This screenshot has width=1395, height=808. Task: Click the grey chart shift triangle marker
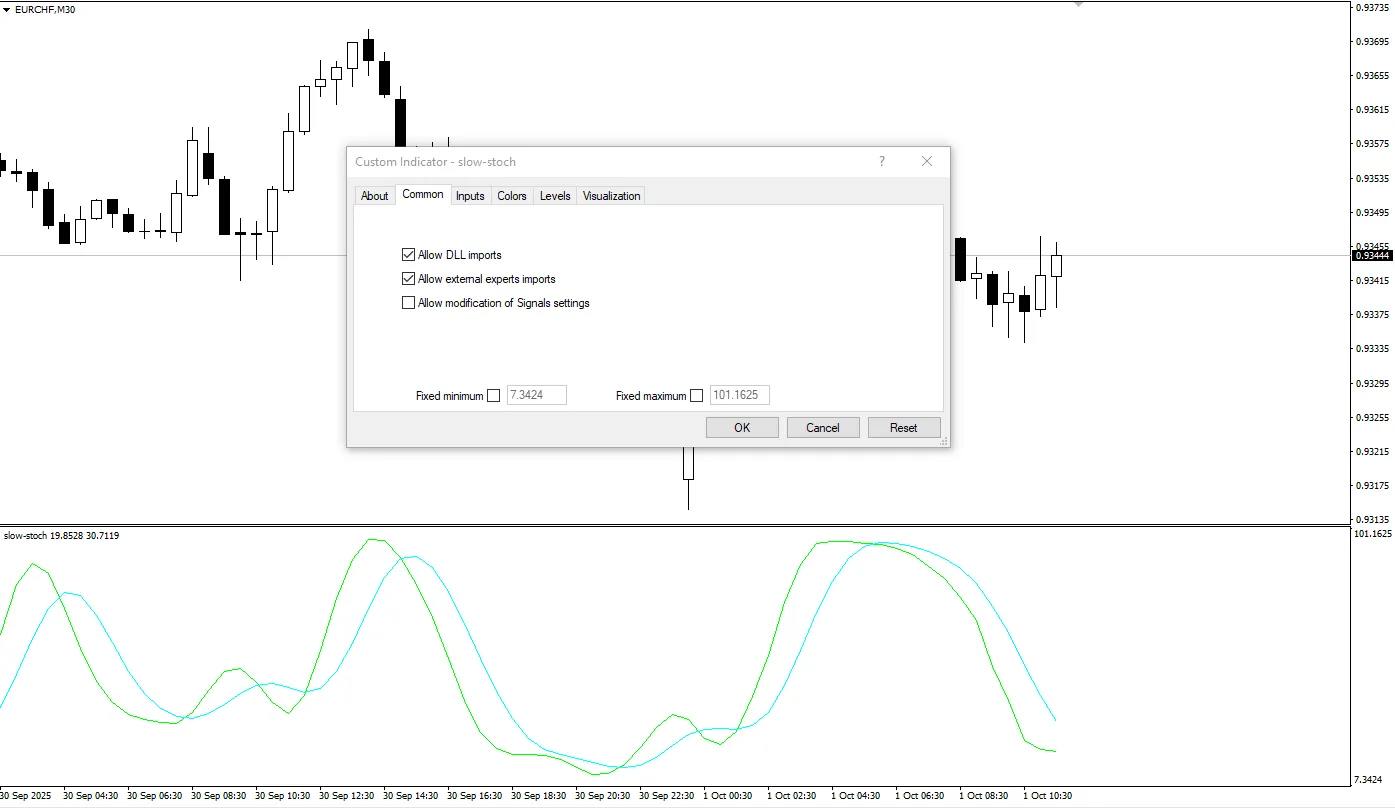point(1079,4)
